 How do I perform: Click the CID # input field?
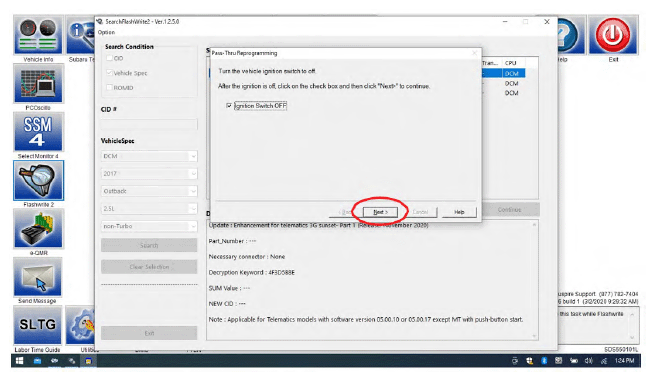pyautogui.click(x=149, y=124)
